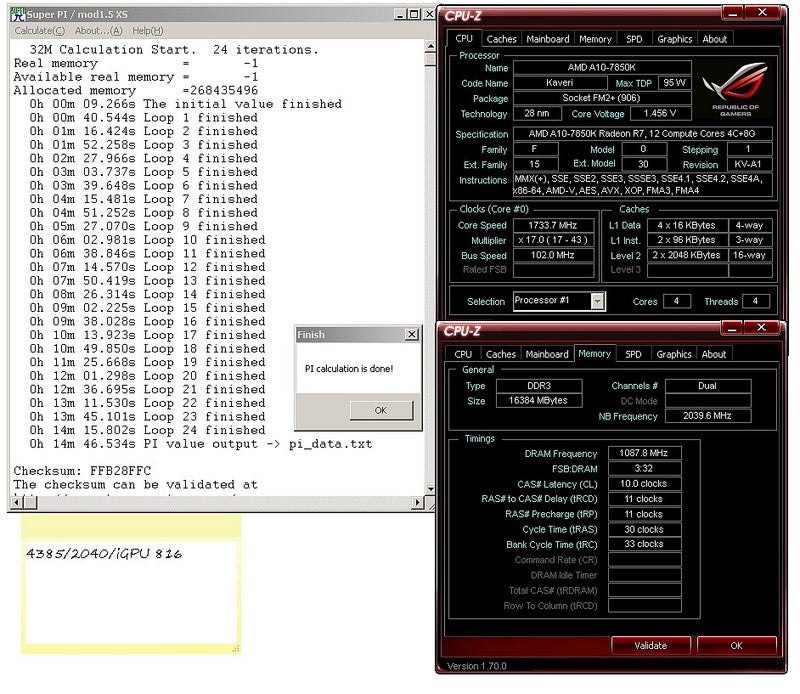This screenshot has height=694, width=800.
Task: Open the About menu in Super PI
Action: (100, 31)
